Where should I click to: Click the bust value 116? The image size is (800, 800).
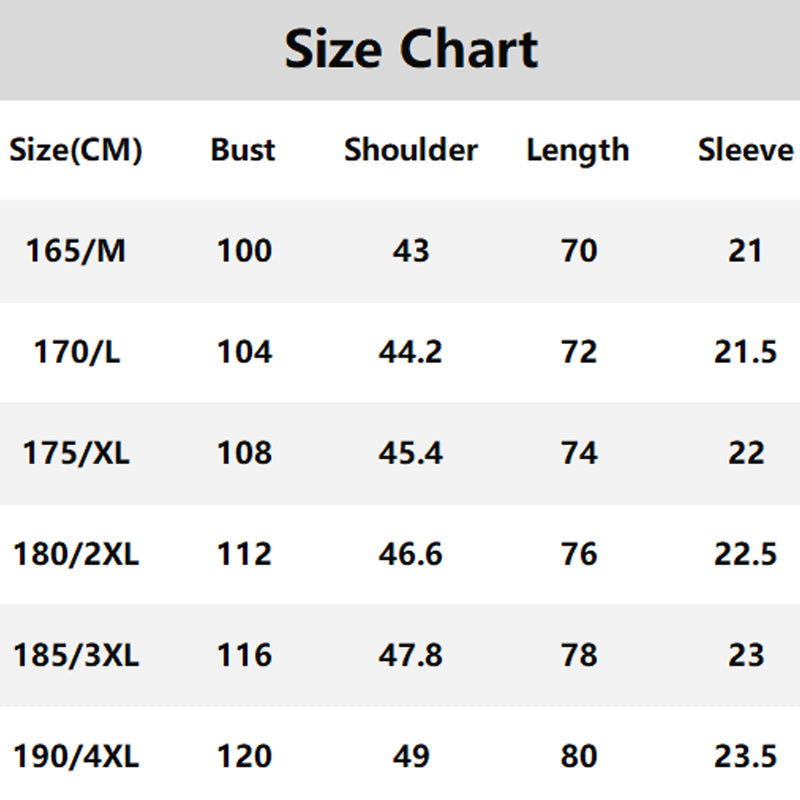244,655
